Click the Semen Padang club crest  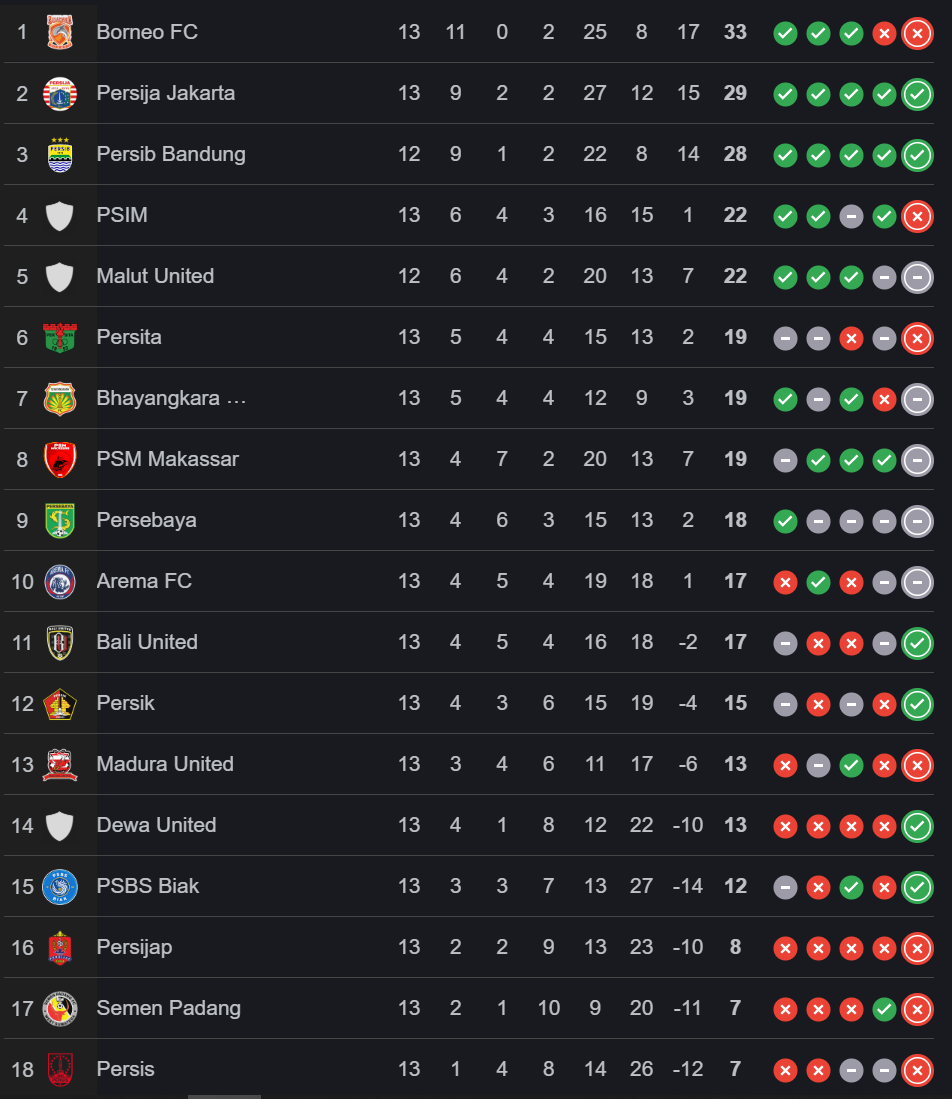coord(60,1009)
